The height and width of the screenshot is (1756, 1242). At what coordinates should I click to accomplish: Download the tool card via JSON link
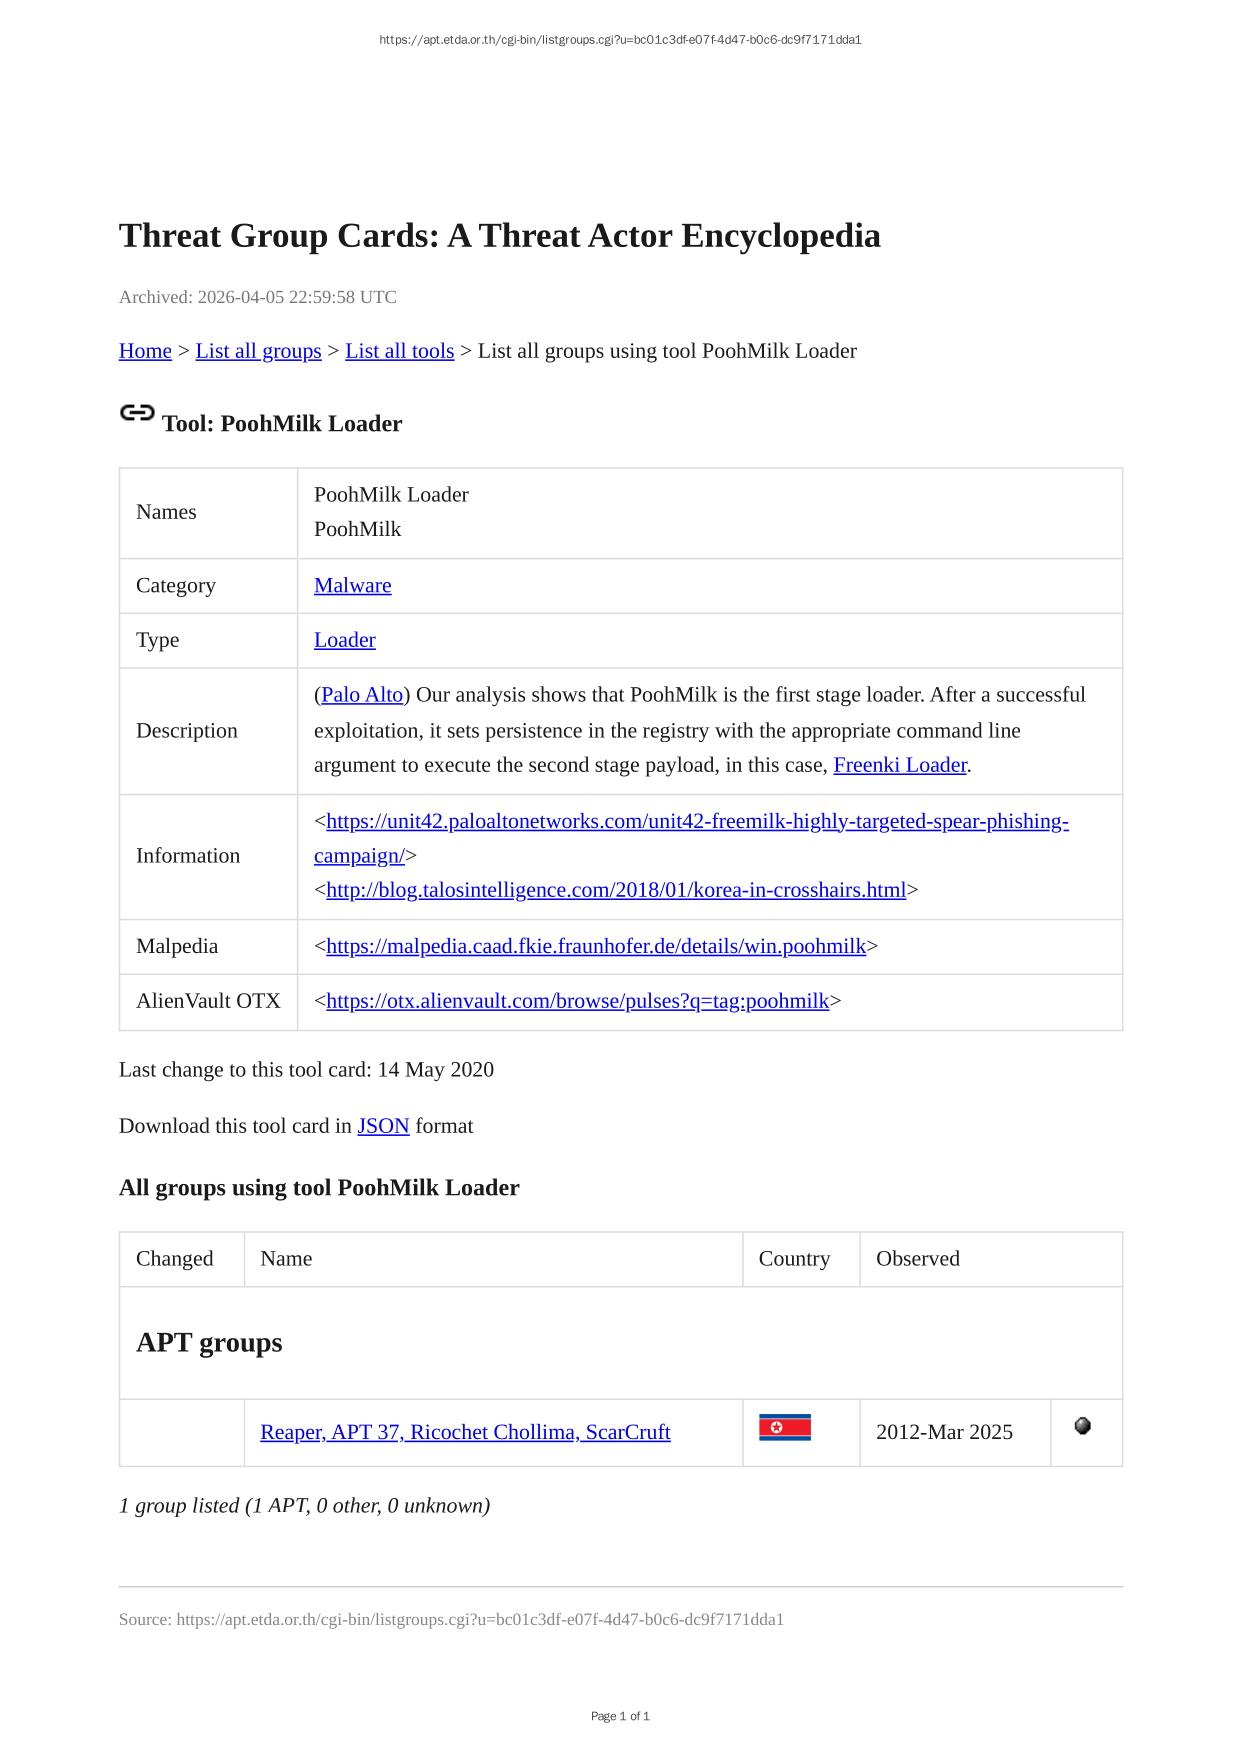(383, 1126)
